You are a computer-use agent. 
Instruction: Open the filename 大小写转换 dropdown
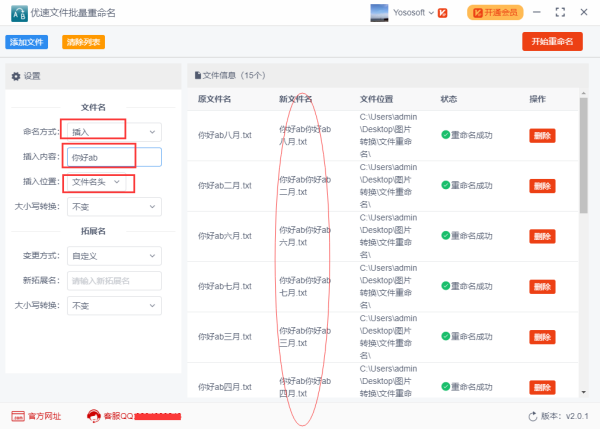(x=112, y=206)
